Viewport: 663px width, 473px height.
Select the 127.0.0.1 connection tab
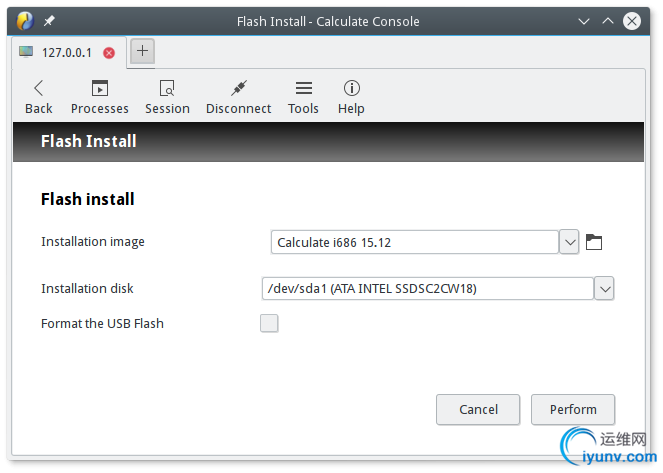[x=66, y=52]
